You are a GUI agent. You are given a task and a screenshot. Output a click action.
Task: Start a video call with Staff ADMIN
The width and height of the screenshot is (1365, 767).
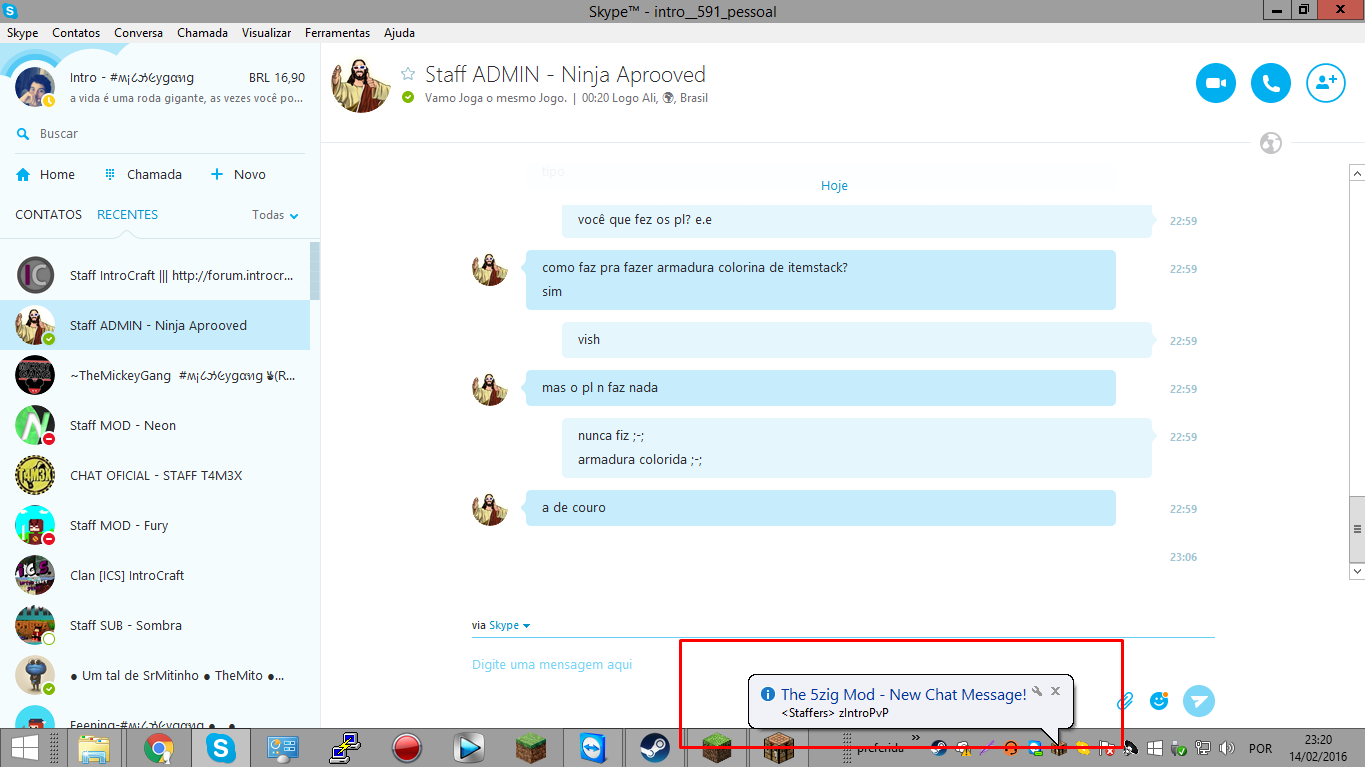[1216, 83]
